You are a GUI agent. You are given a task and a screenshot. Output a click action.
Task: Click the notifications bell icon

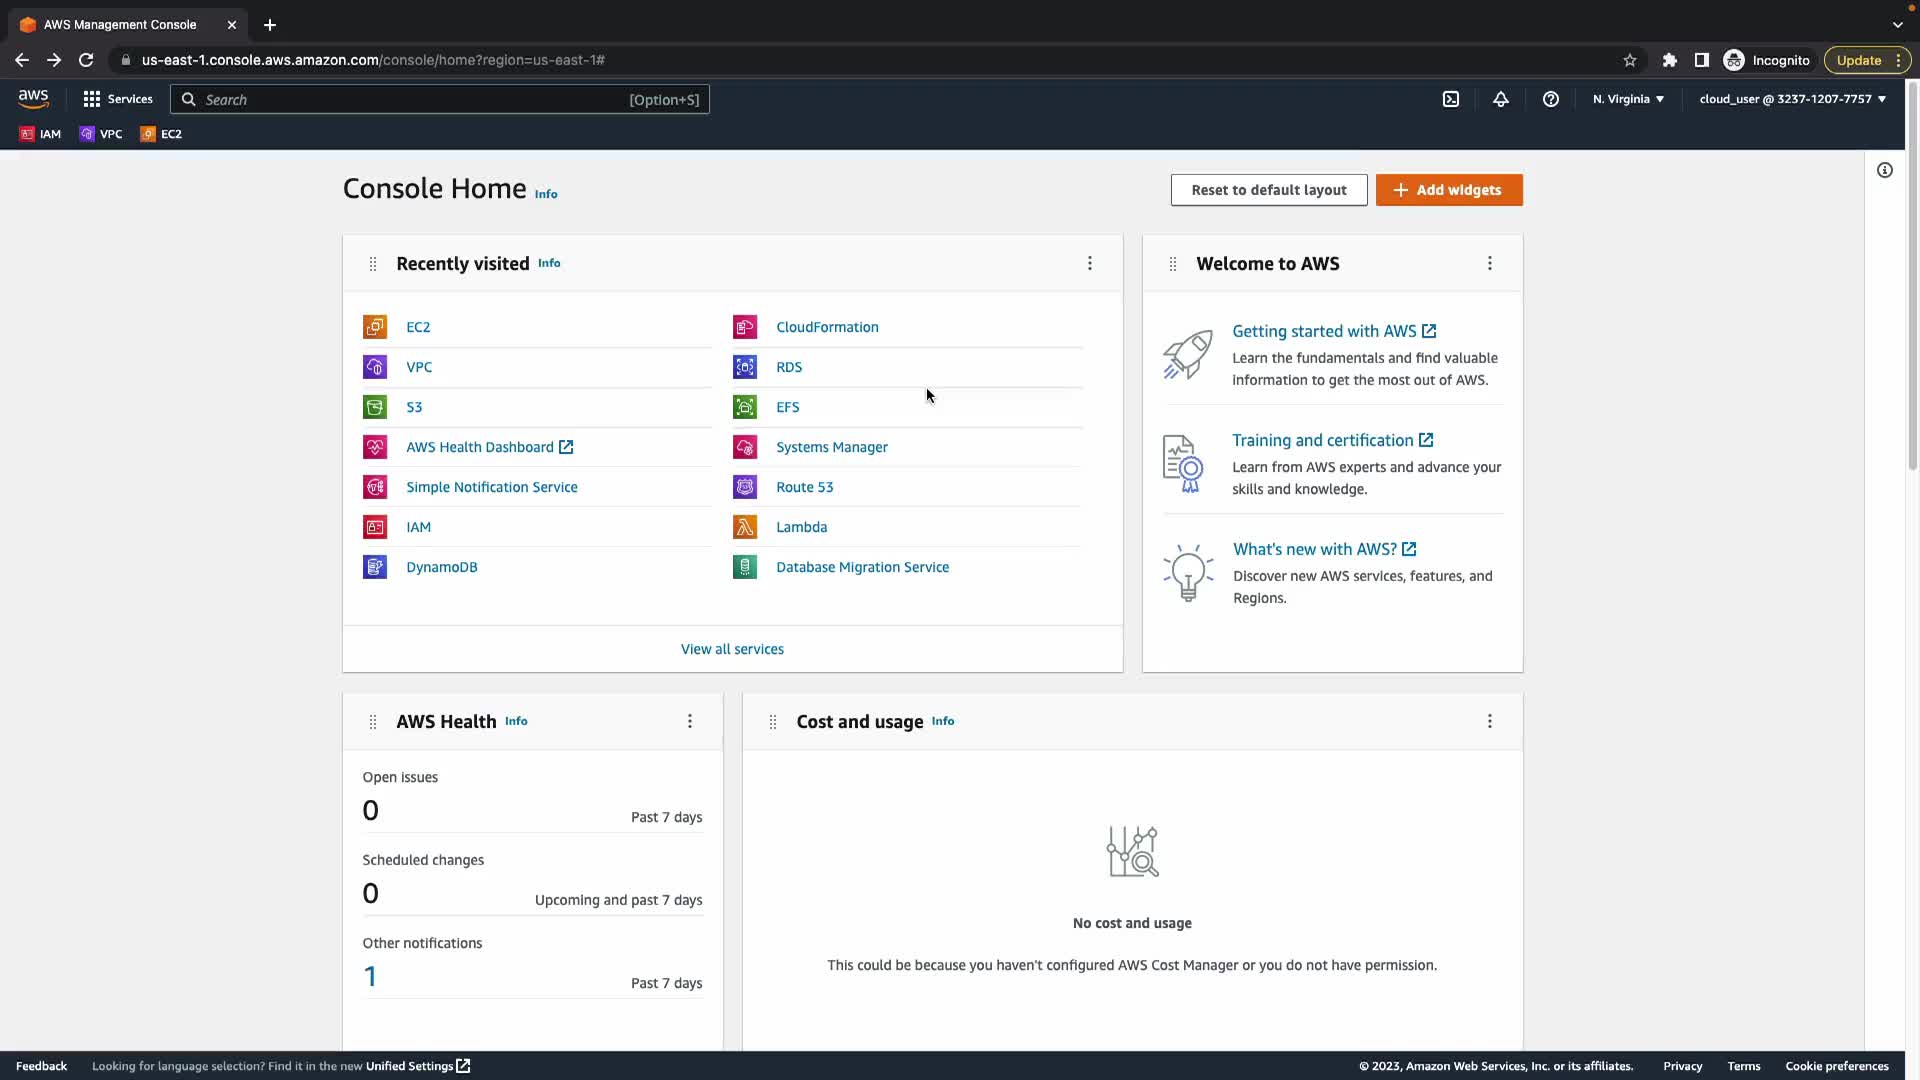pyautogui.click(x=1501, y=99)
